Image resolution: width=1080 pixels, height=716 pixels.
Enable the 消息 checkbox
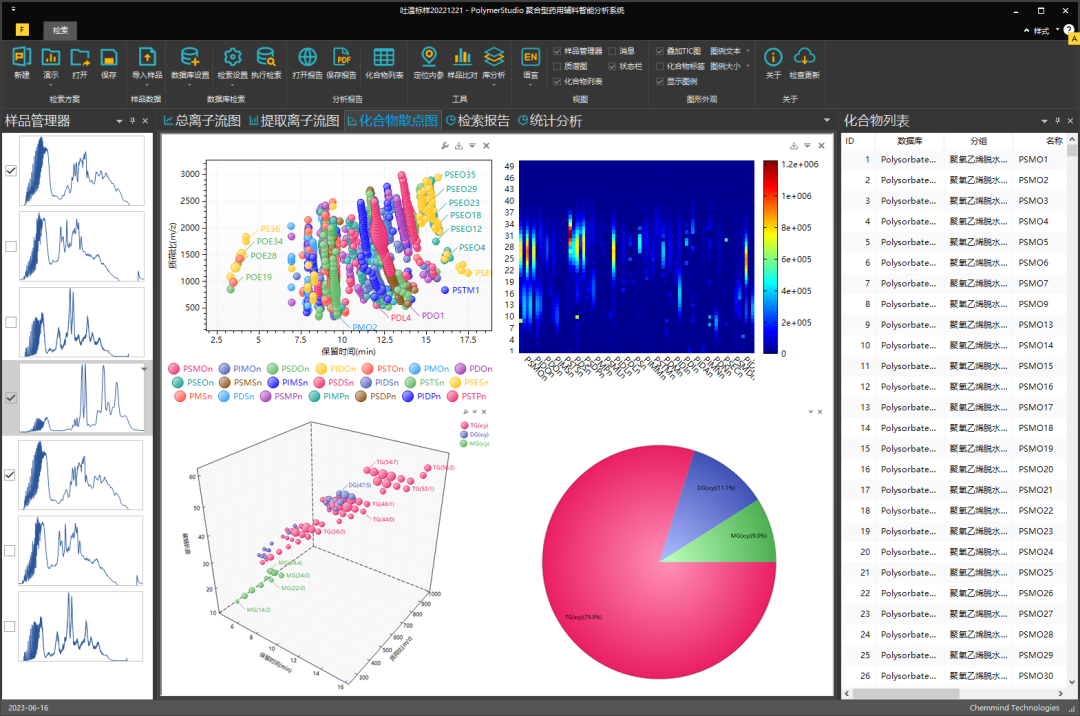612,51
